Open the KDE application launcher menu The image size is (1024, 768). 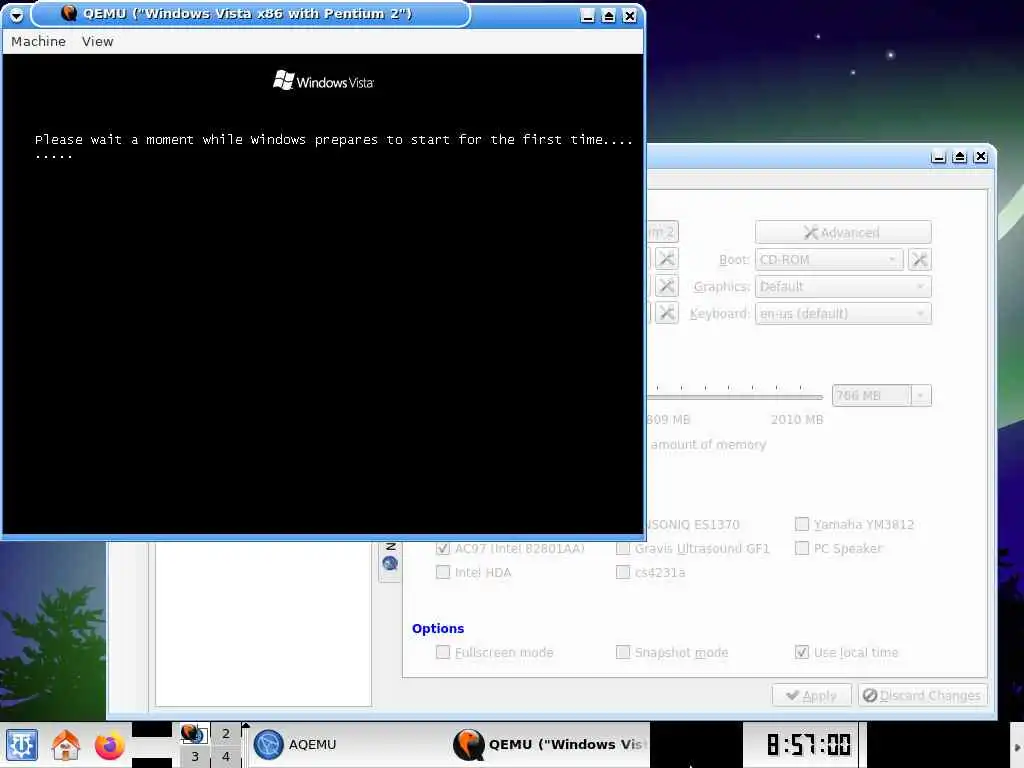point(22,744)
